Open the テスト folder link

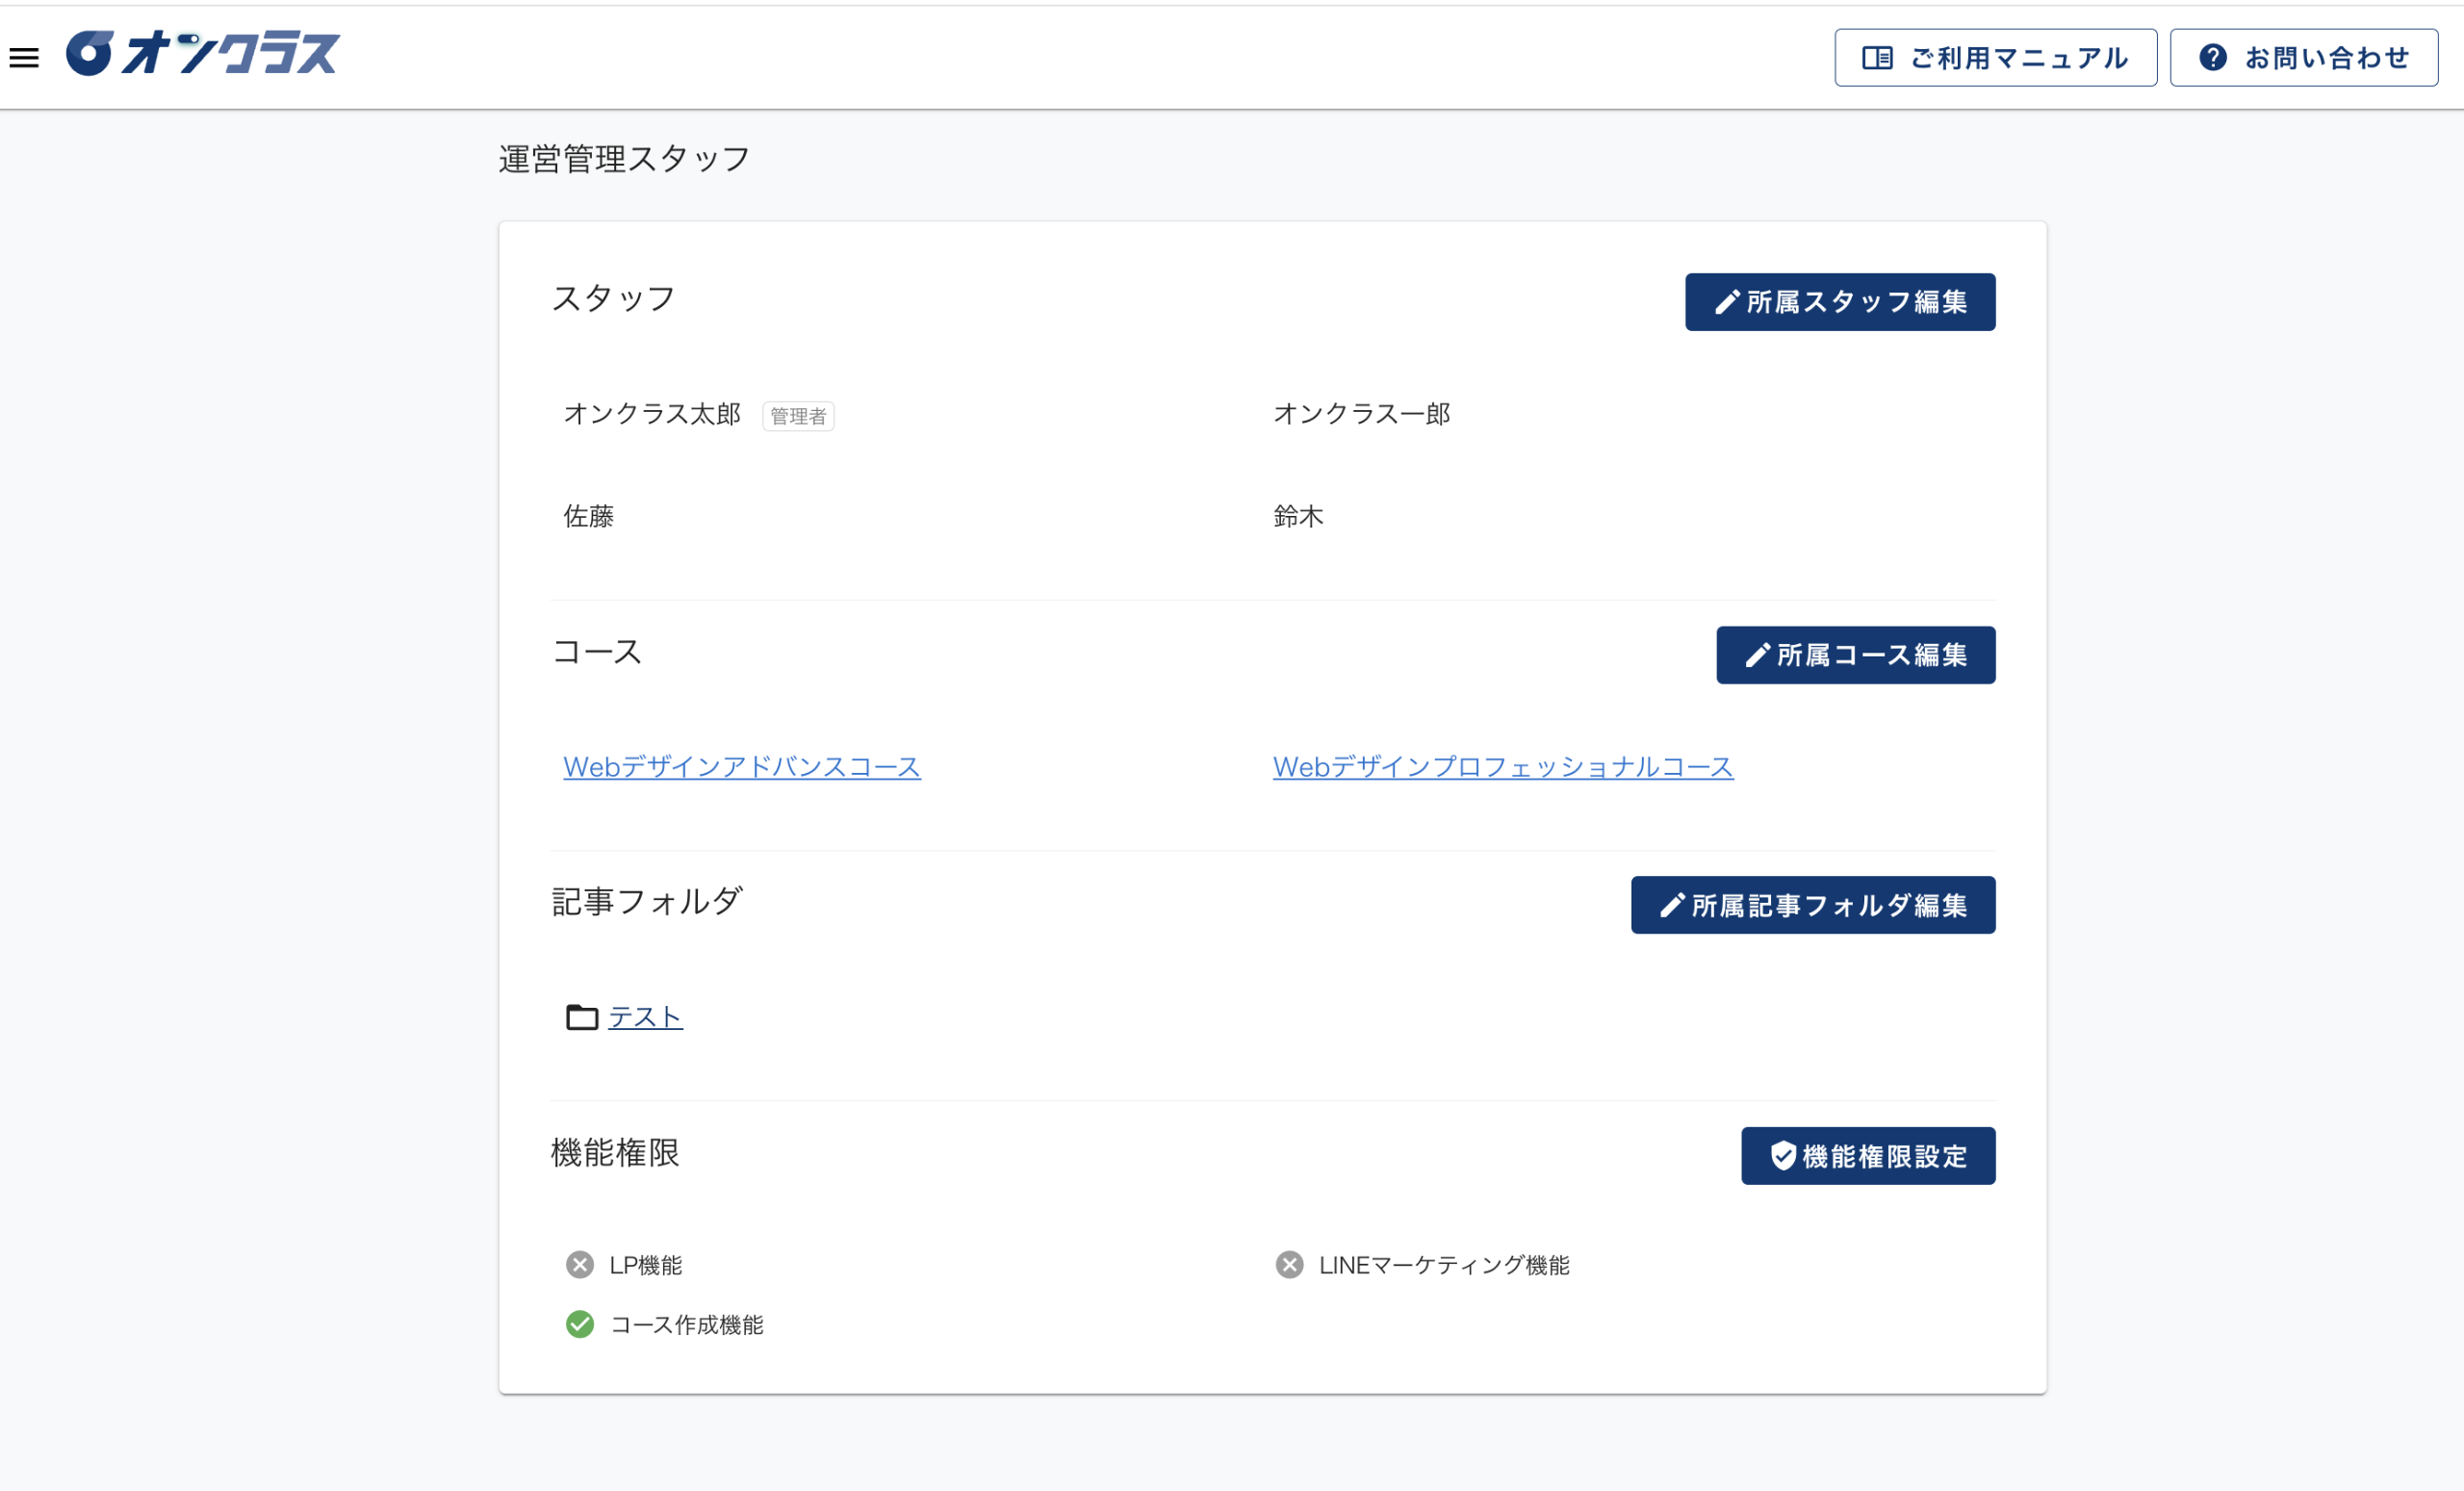click(645, 1017)
